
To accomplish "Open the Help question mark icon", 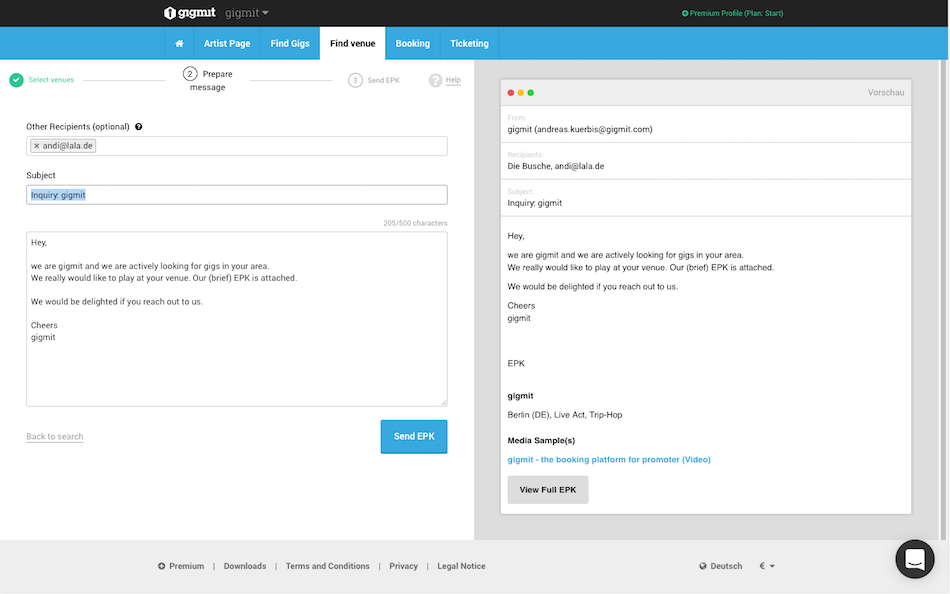I will (435, 80).
